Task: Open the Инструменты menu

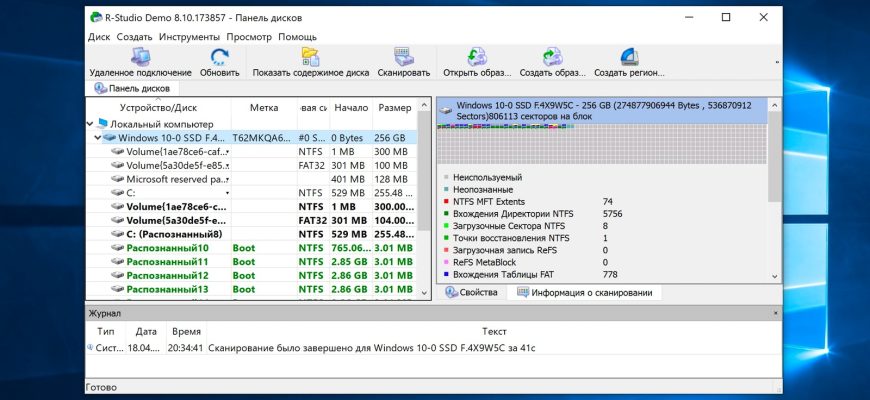Action: click(x=189, y=37)
